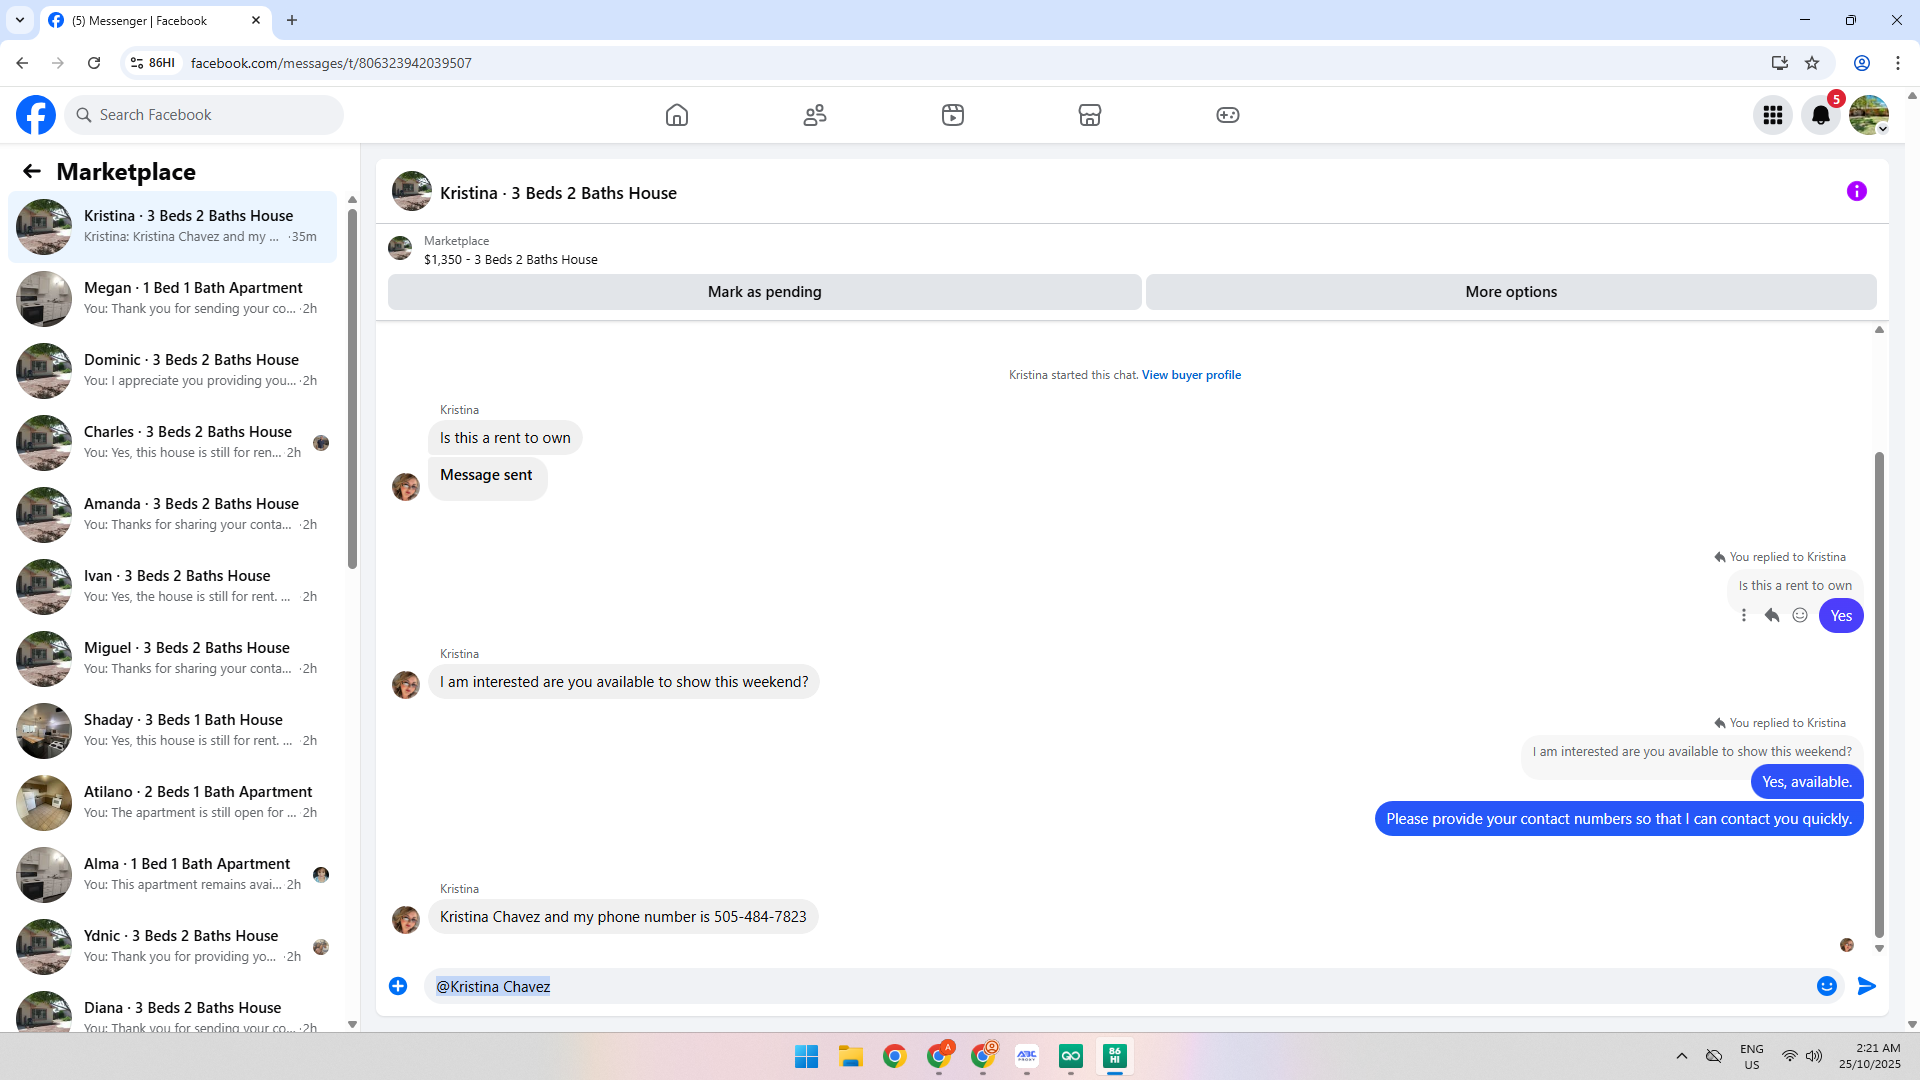Click the message bubble with phone number 505-484-7823
This screenshot has width=1920, height=1080.
click(x=623, y=917)
